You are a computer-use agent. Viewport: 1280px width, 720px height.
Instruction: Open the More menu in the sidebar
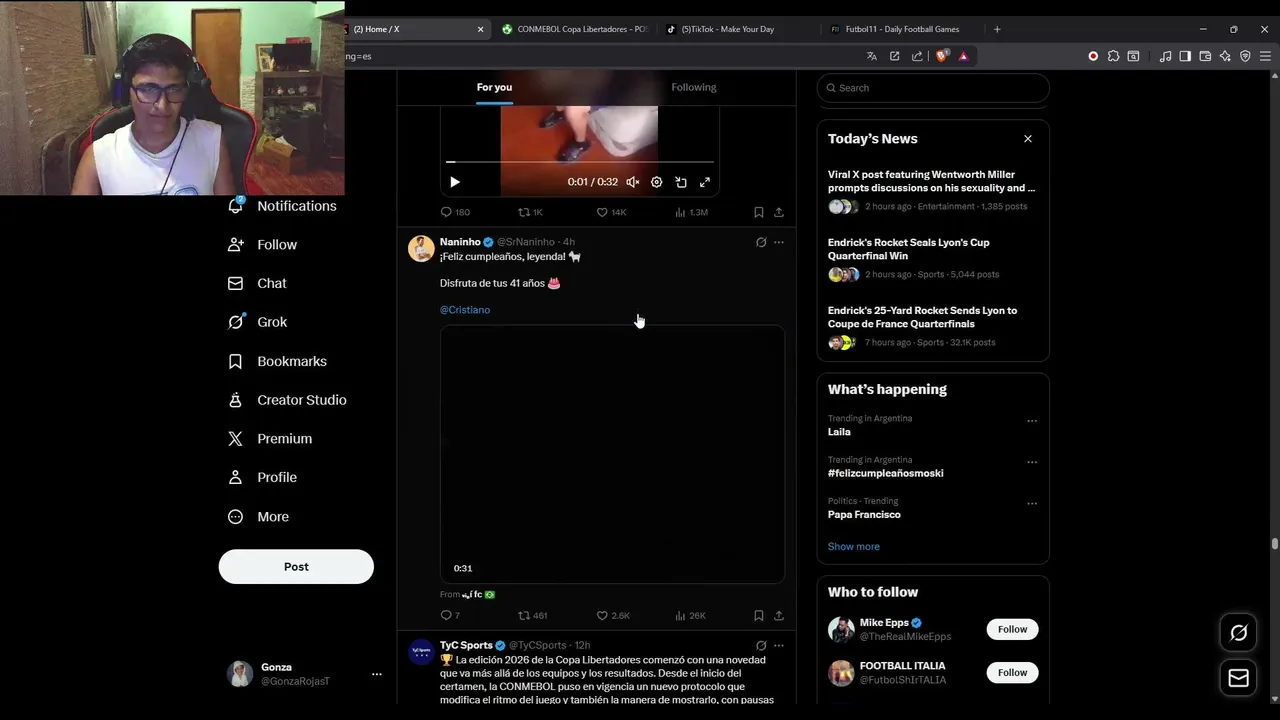pyautogui.click(x=259, y=517)
